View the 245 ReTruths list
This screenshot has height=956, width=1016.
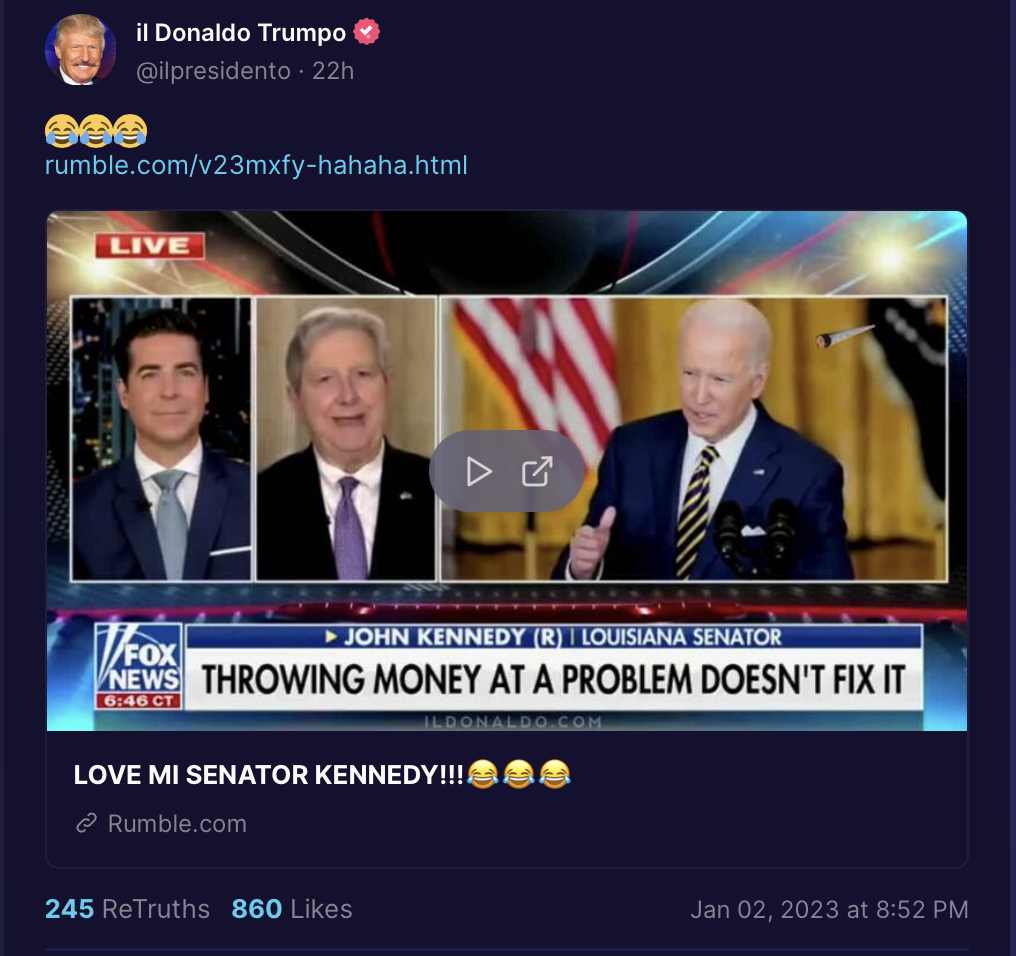point(127,909)
